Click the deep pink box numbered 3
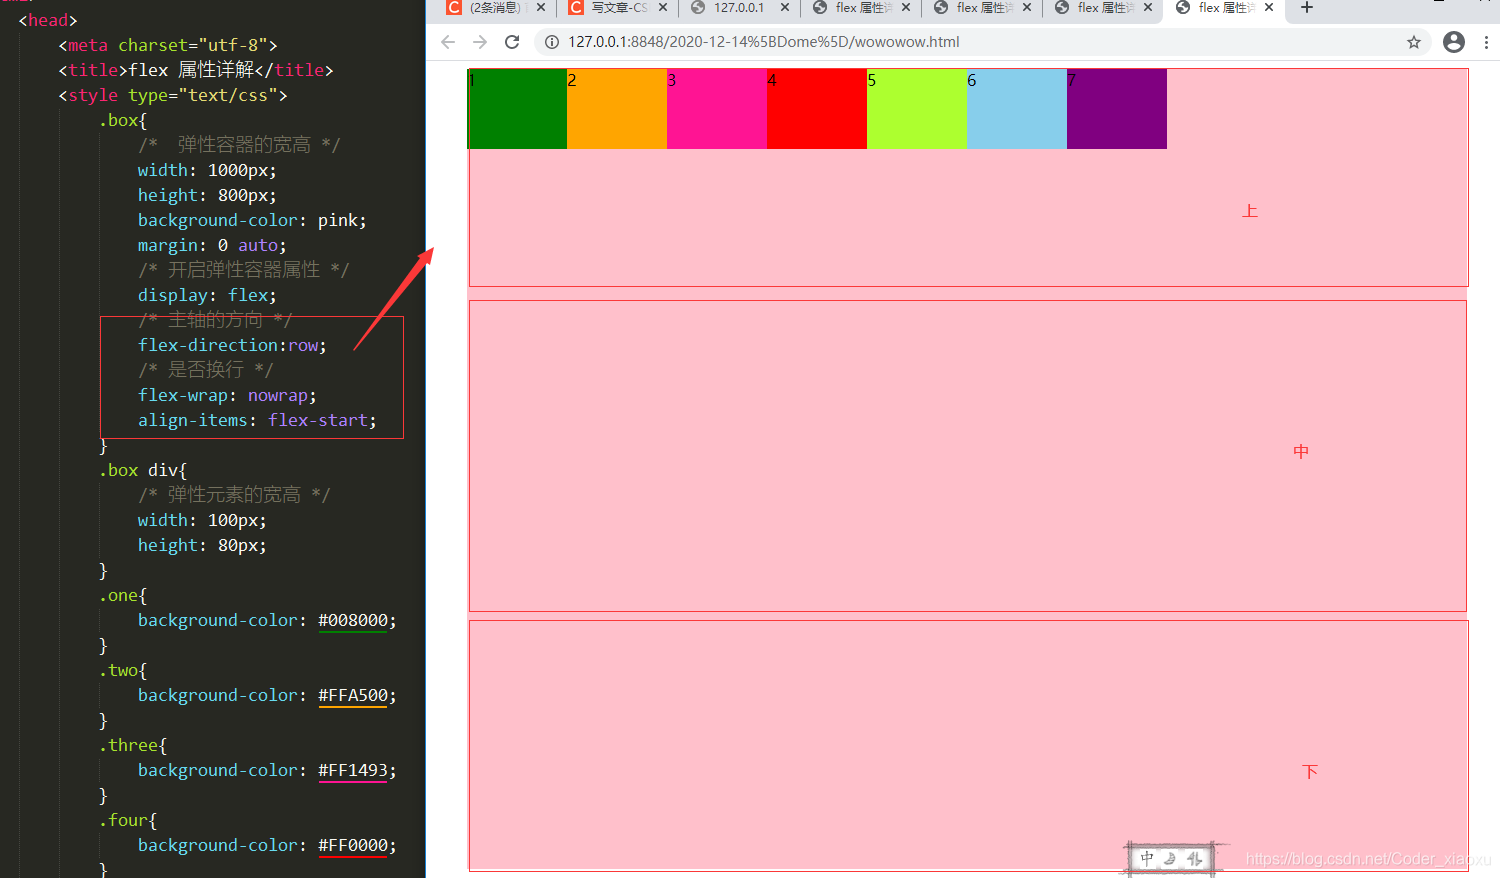This screenshot has width=1500, height=878. (717, 109)
